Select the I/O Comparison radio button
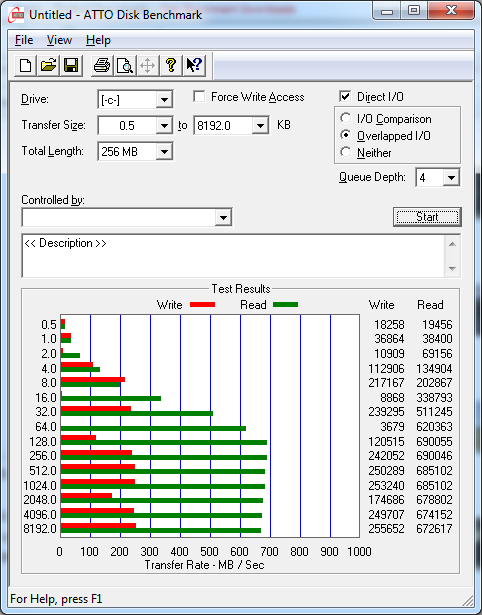This screenshot has width=482, height=615. pos(346,118)
